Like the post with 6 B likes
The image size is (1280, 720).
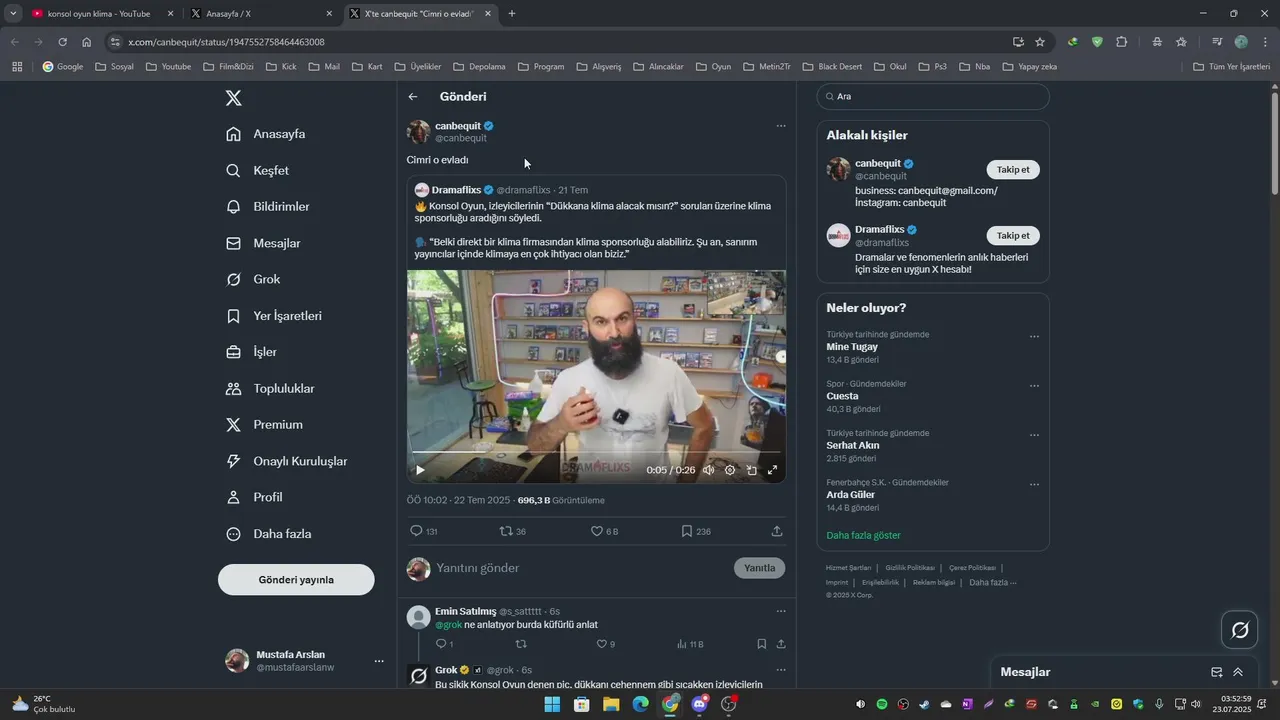pyautogui.click(x=597, y=531)
